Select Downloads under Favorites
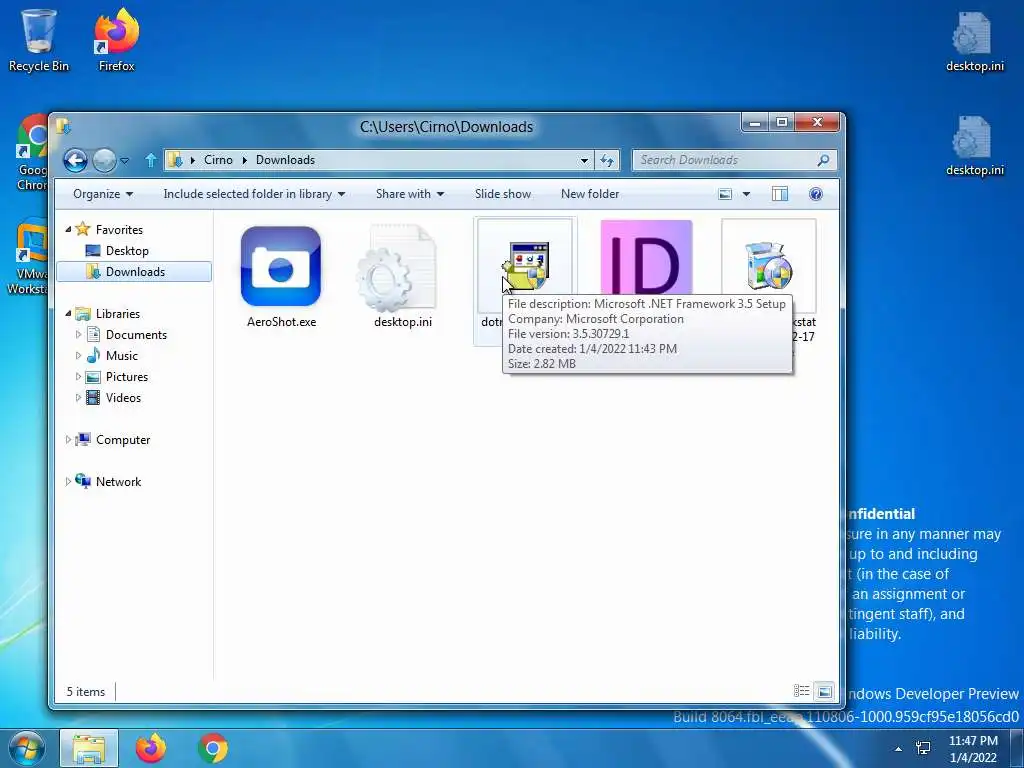Screen dimensions: 1024x768 click(x=135, y=272)
